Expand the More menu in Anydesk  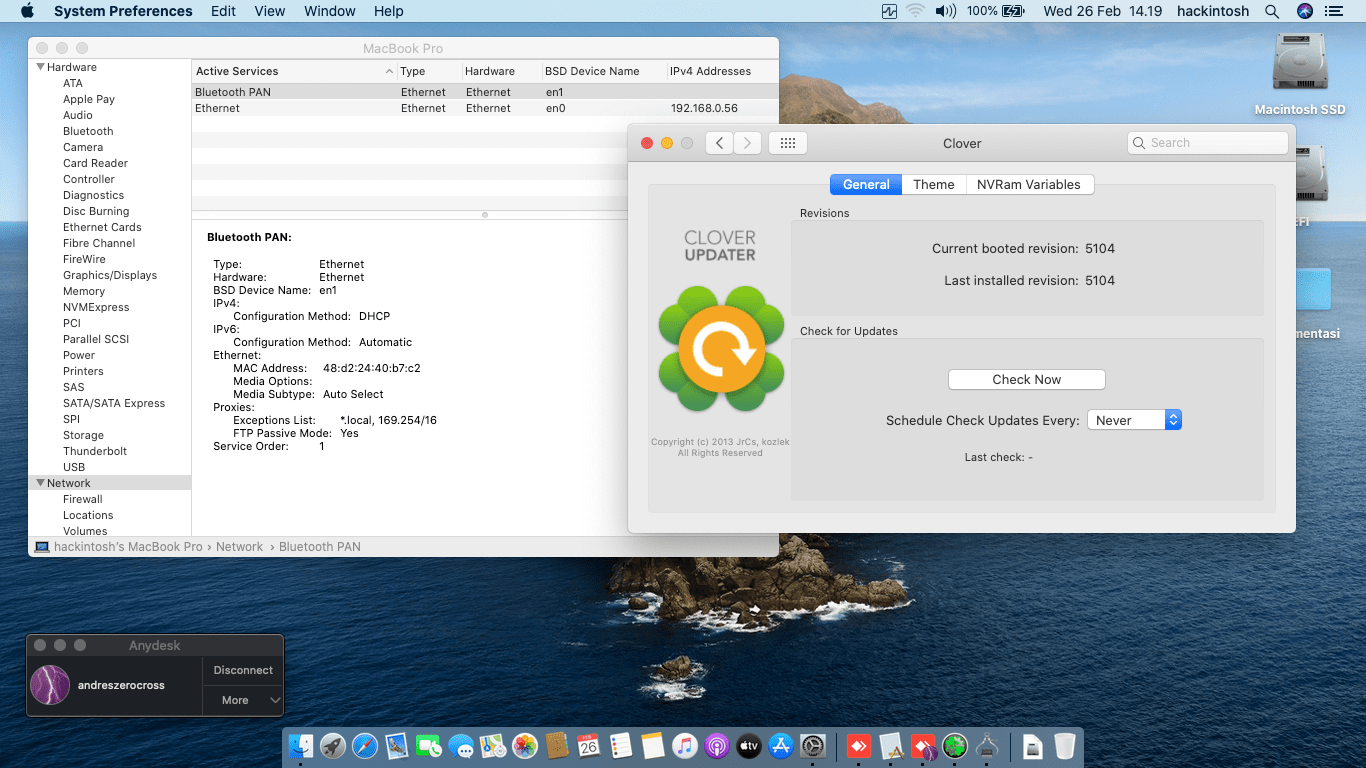[243, 700]
